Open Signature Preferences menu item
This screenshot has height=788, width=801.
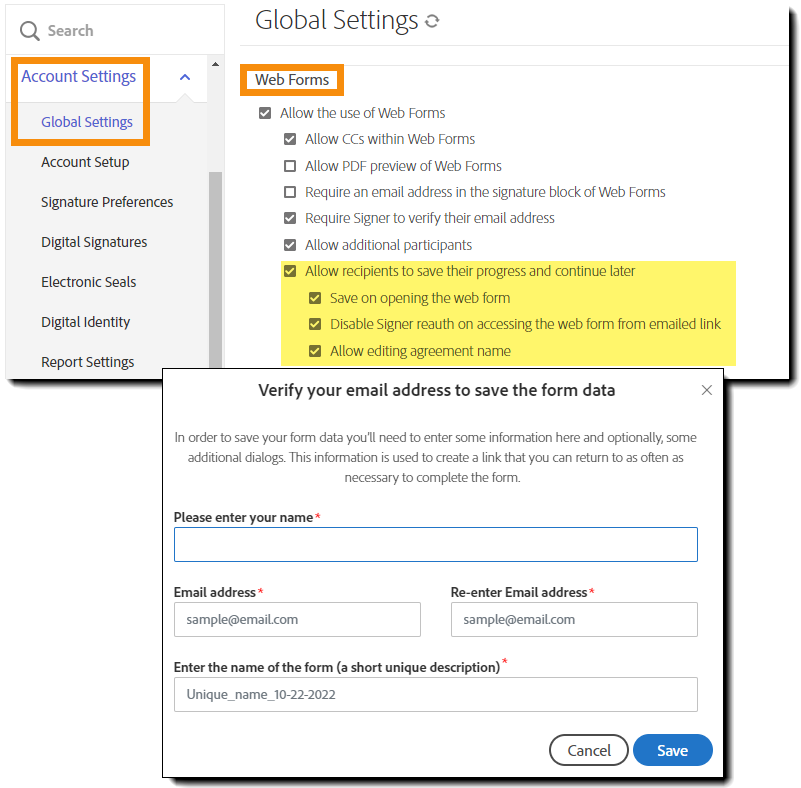(107, 202)
